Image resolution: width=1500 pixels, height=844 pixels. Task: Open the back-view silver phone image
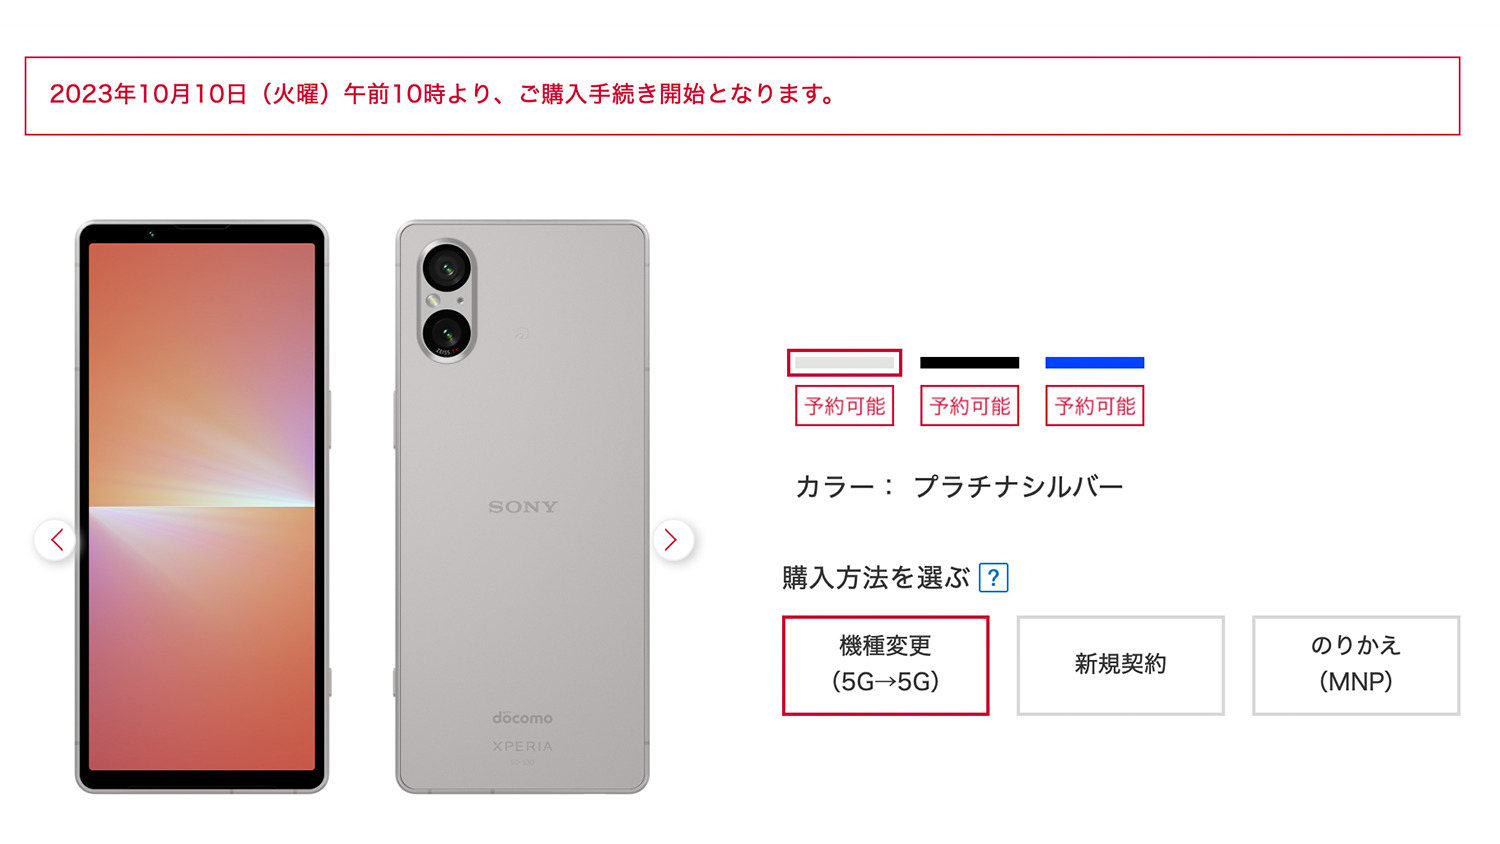click(522, 507)
